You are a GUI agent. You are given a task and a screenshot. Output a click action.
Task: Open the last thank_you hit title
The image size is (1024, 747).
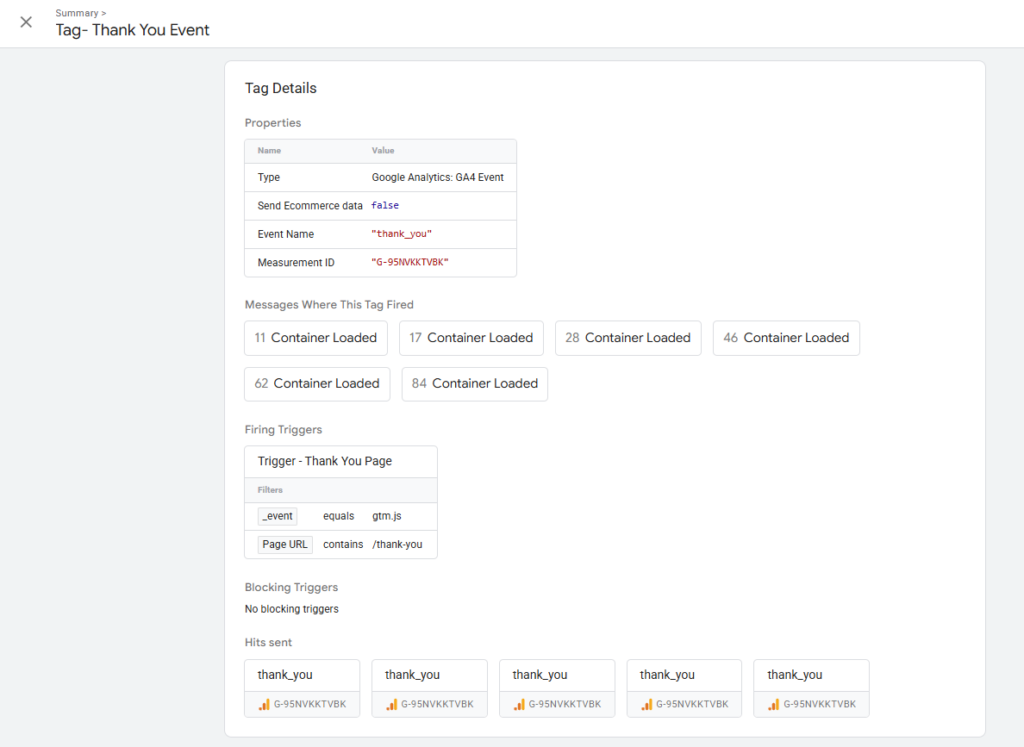795,675
